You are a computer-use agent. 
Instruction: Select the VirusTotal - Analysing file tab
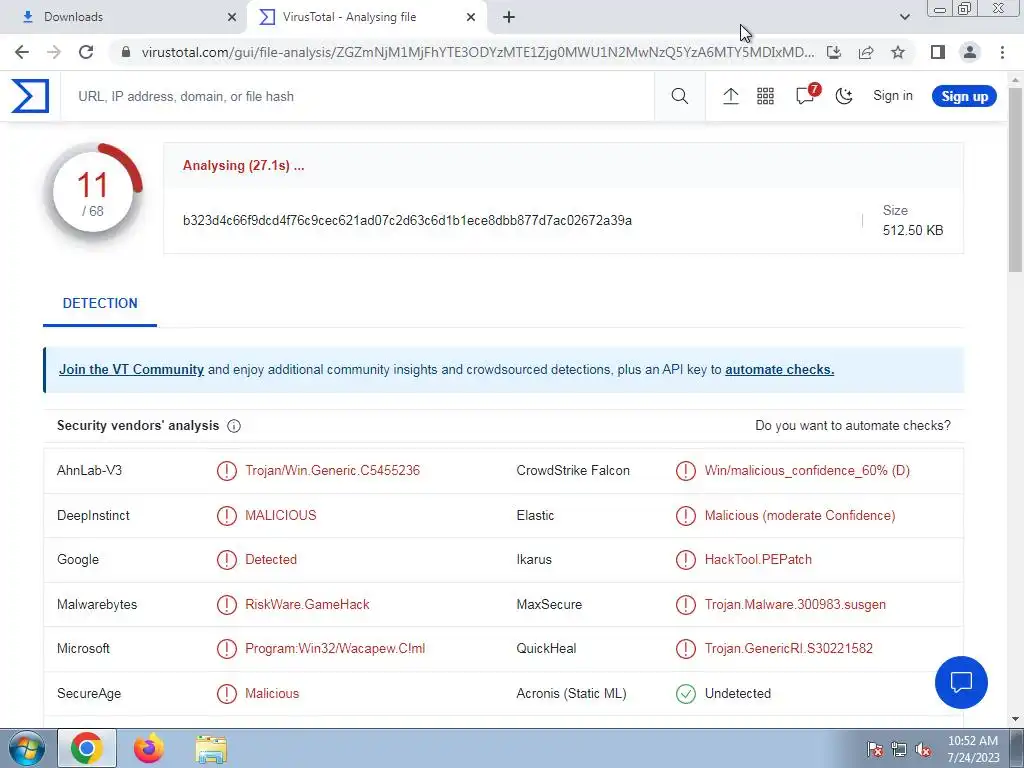[x=366, y=17]
